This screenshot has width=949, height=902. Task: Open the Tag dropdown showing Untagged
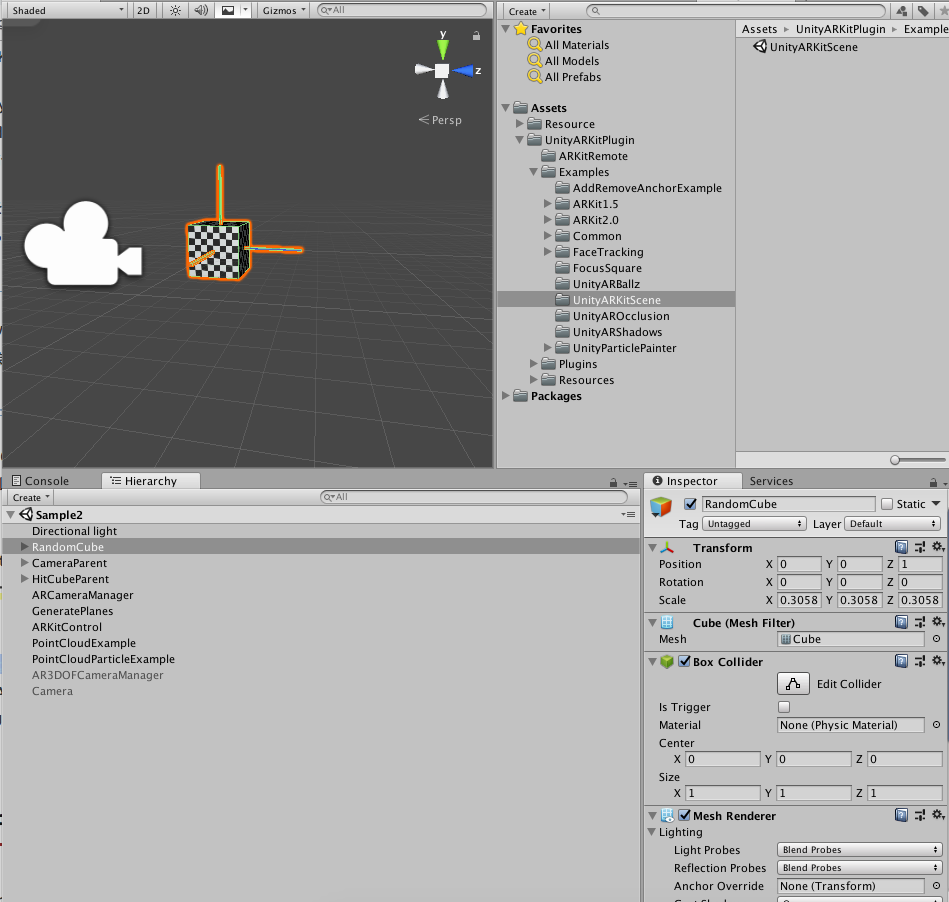click(753, 523)
